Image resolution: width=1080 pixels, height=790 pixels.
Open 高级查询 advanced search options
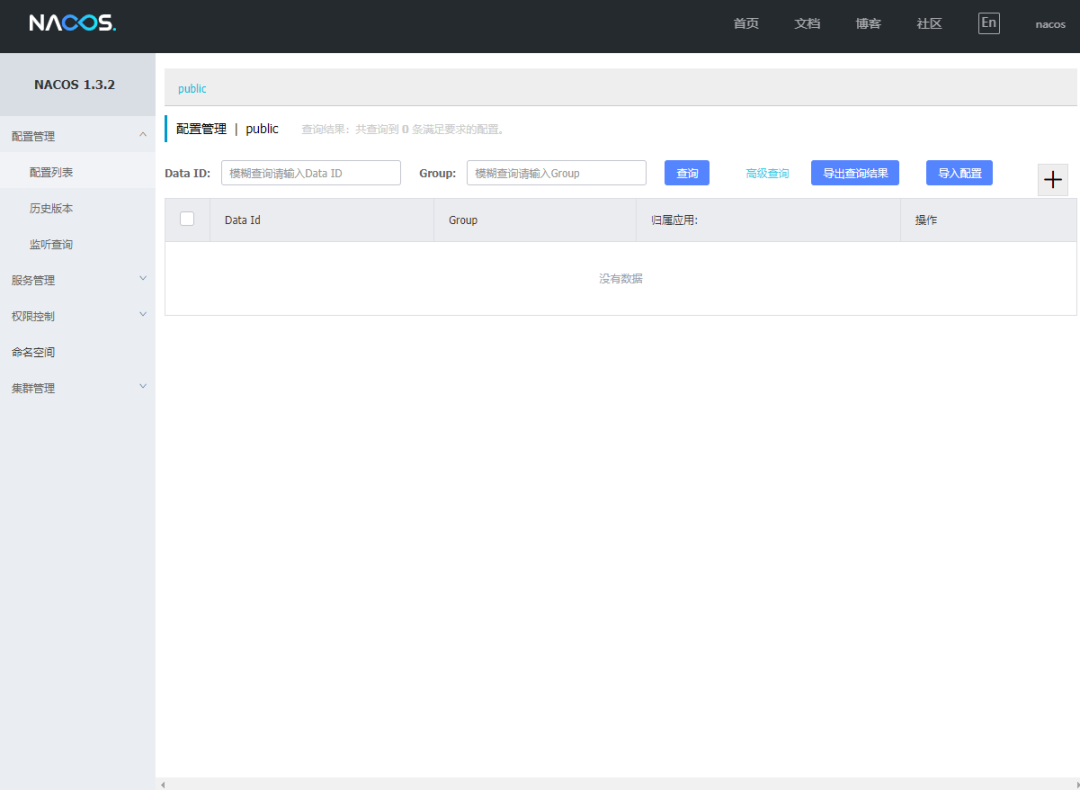point(767,172)
